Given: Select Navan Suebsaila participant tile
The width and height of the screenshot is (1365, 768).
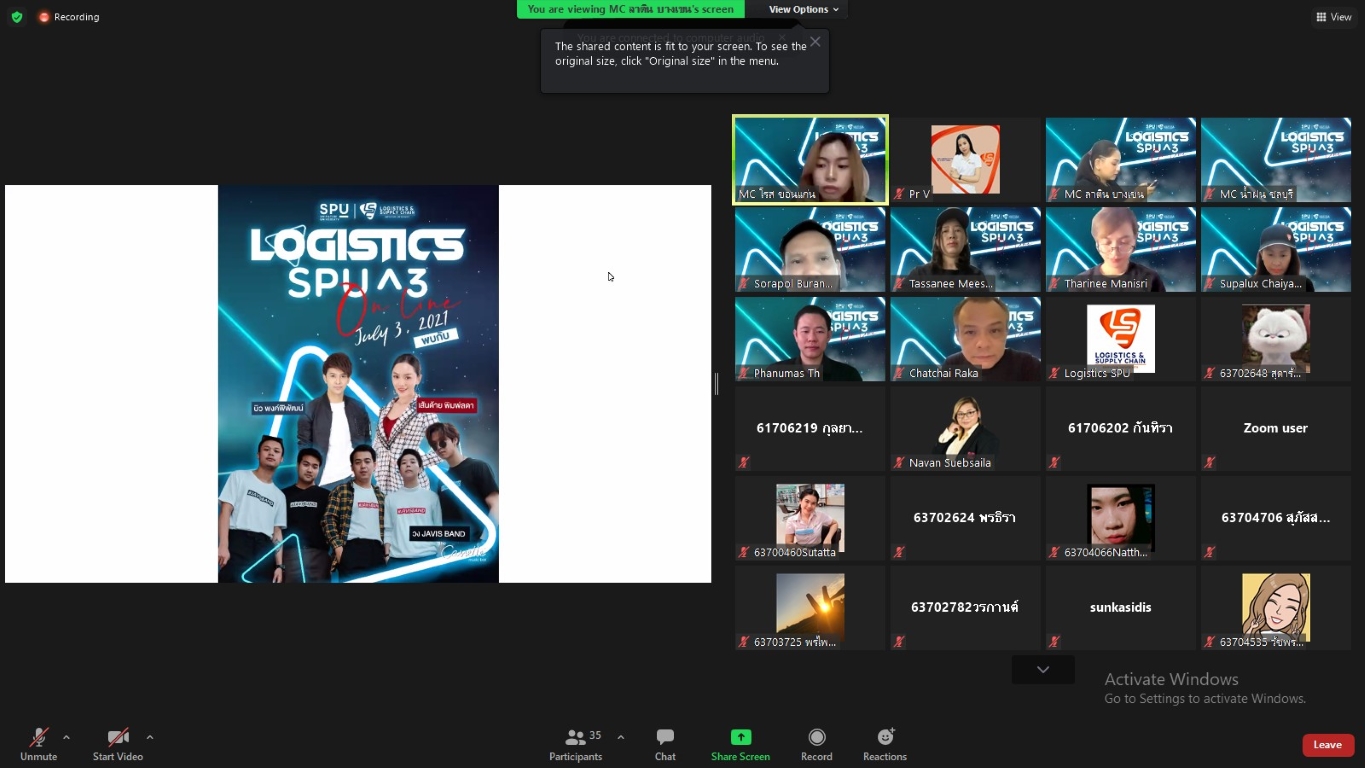Looking at the screenshot, I should pyautogui.click(x=965, y=429).
